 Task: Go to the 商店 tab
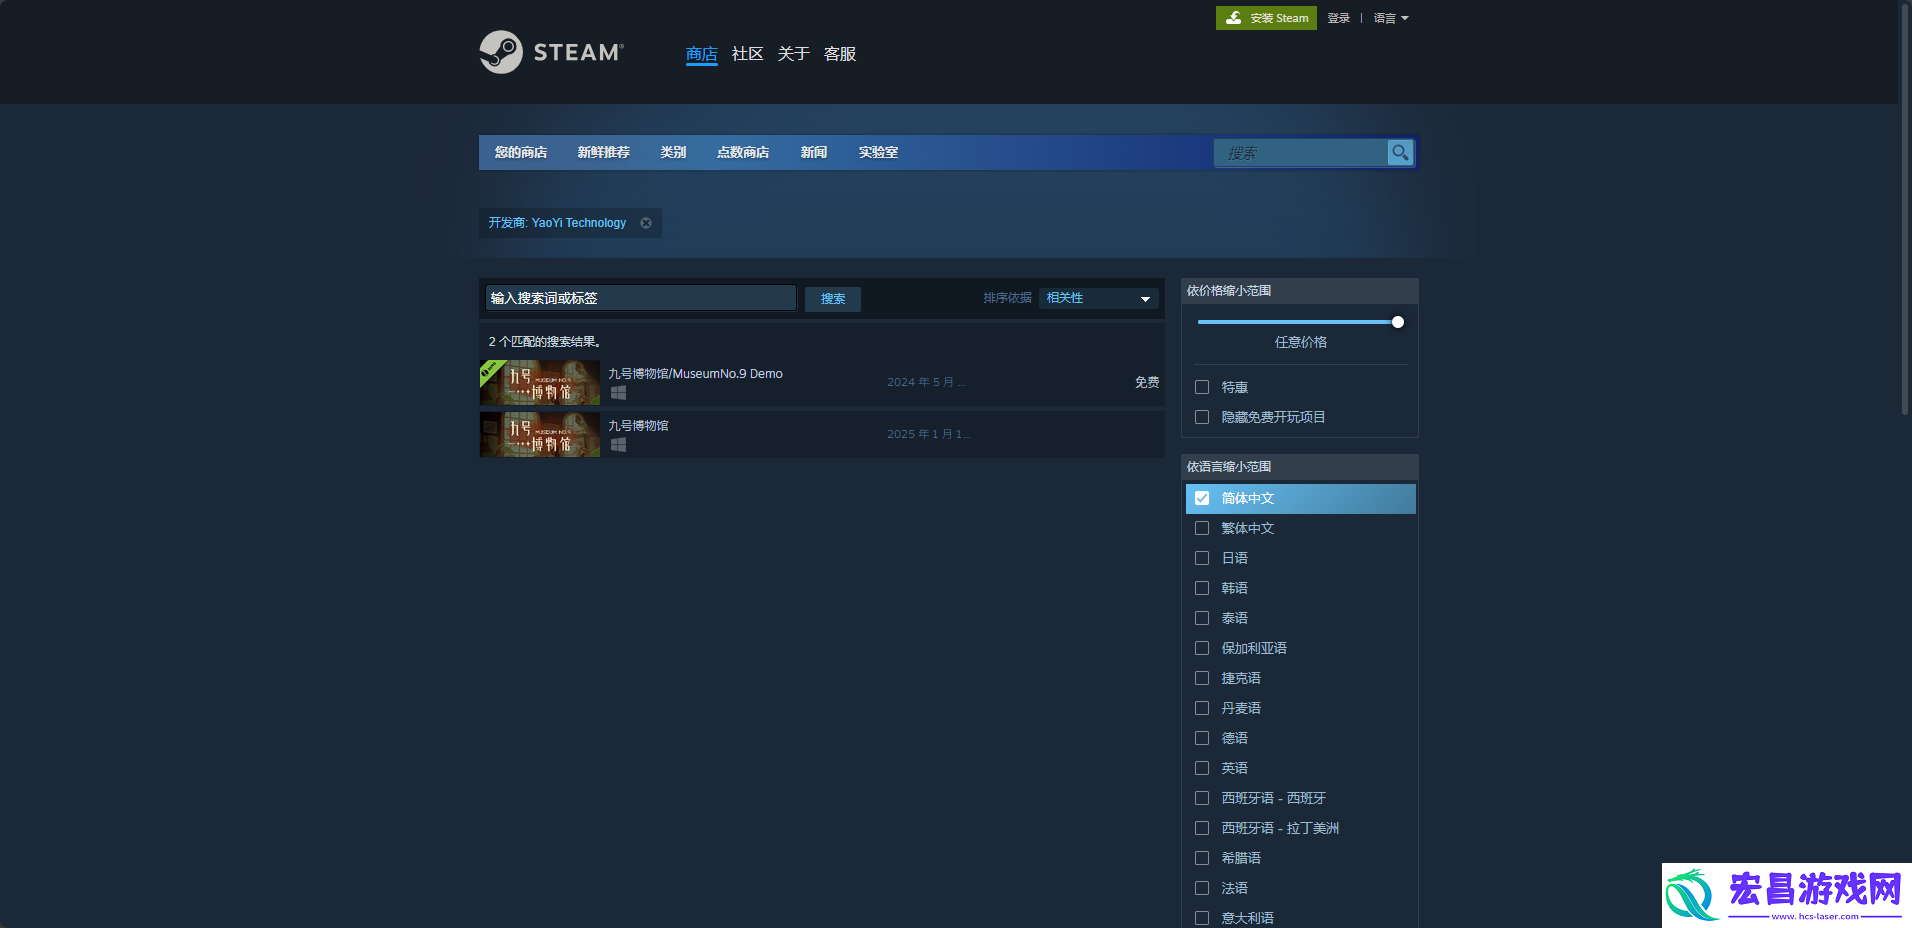(x=702, y=54)
